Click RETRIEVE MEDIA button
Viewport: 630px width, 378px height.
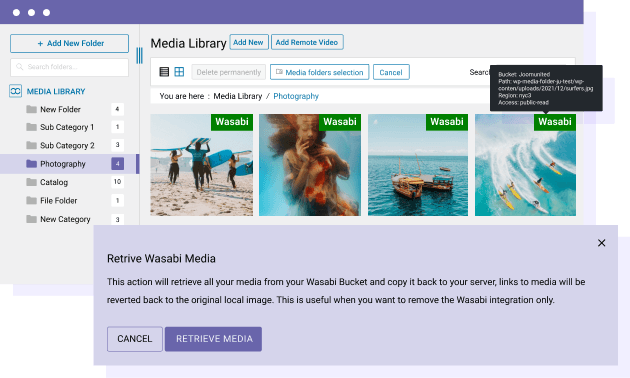(213, 339)
